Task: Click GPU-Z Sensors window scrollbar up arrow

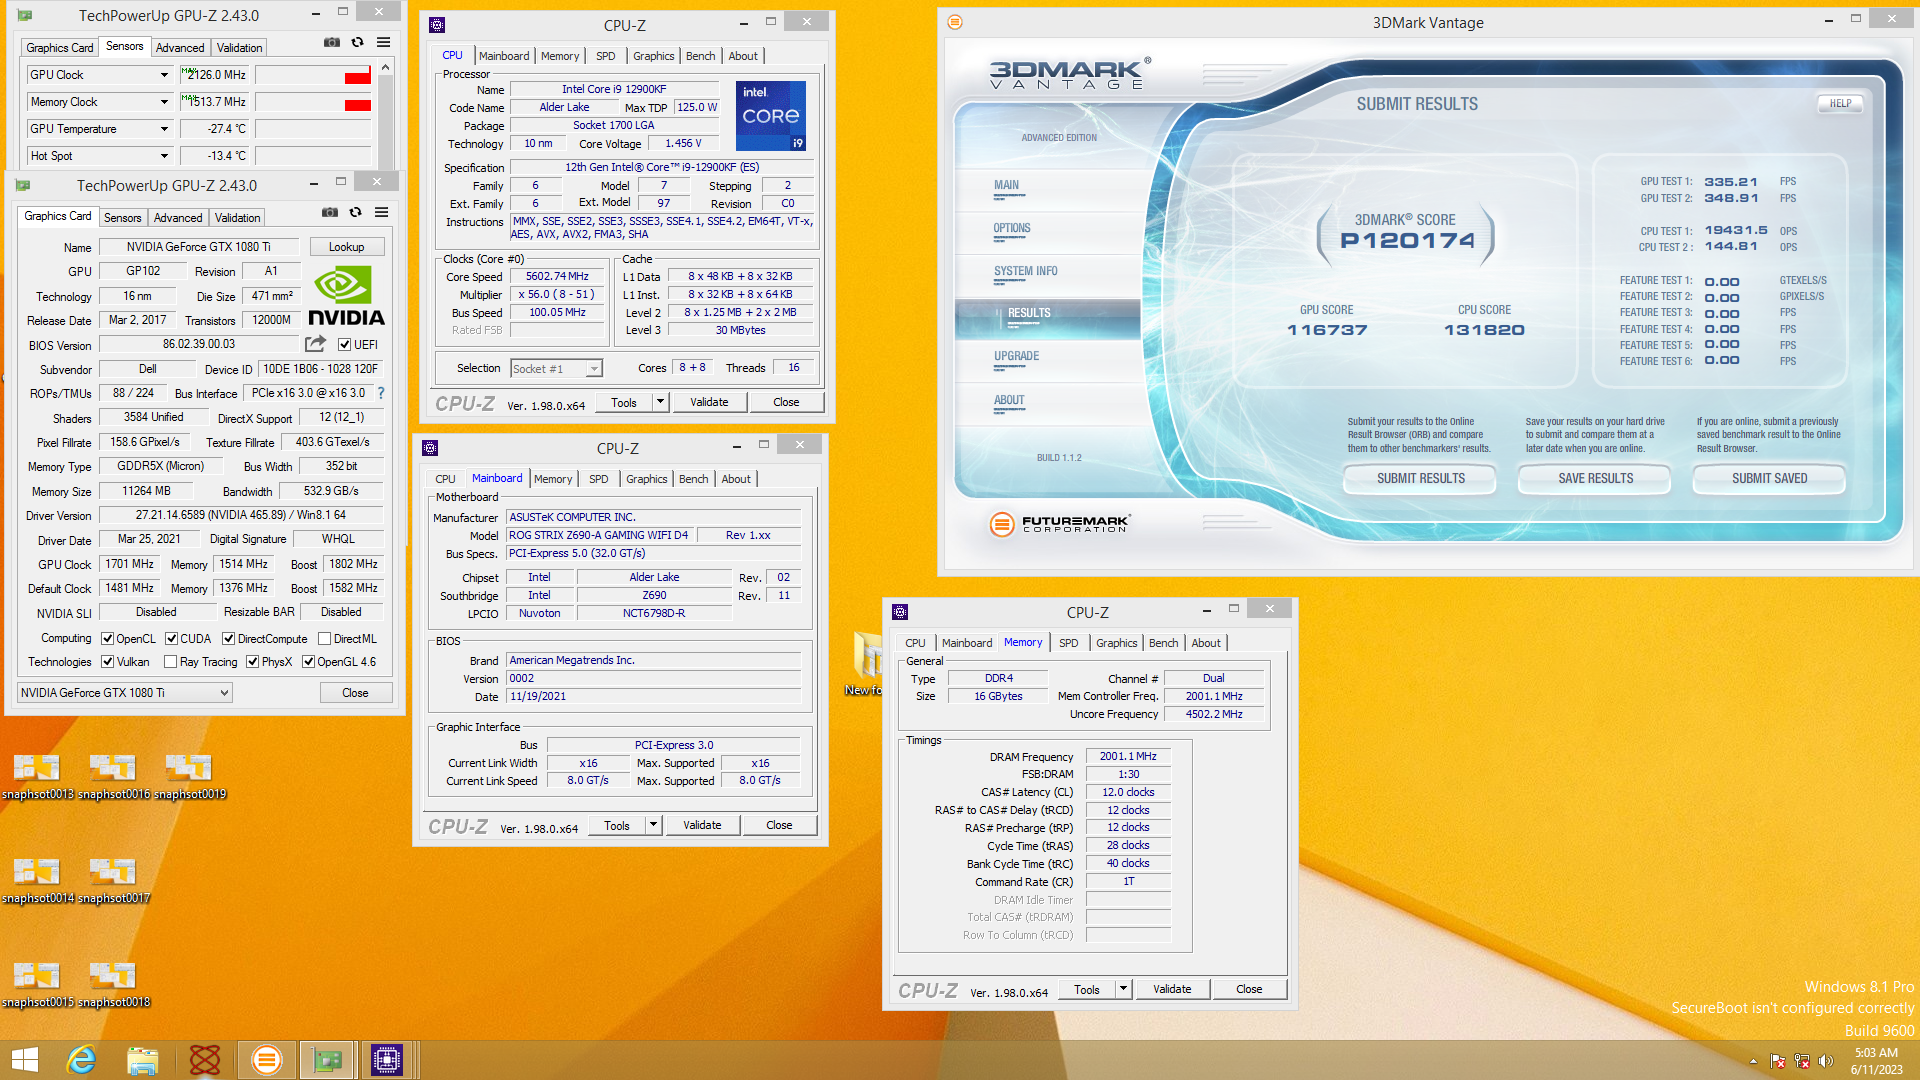Action: click(x=385, y=67)
